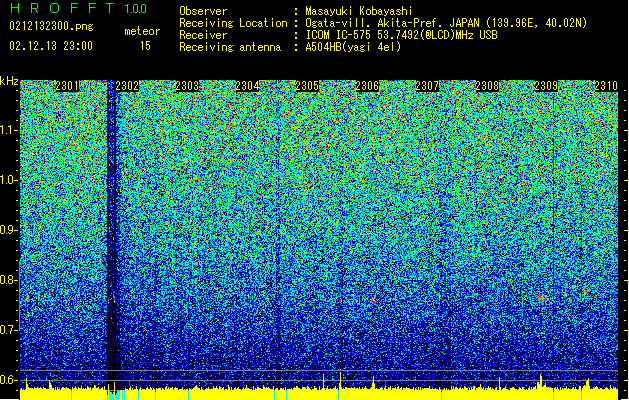Select the filename 0212132300.png

[x=51, y=27]
